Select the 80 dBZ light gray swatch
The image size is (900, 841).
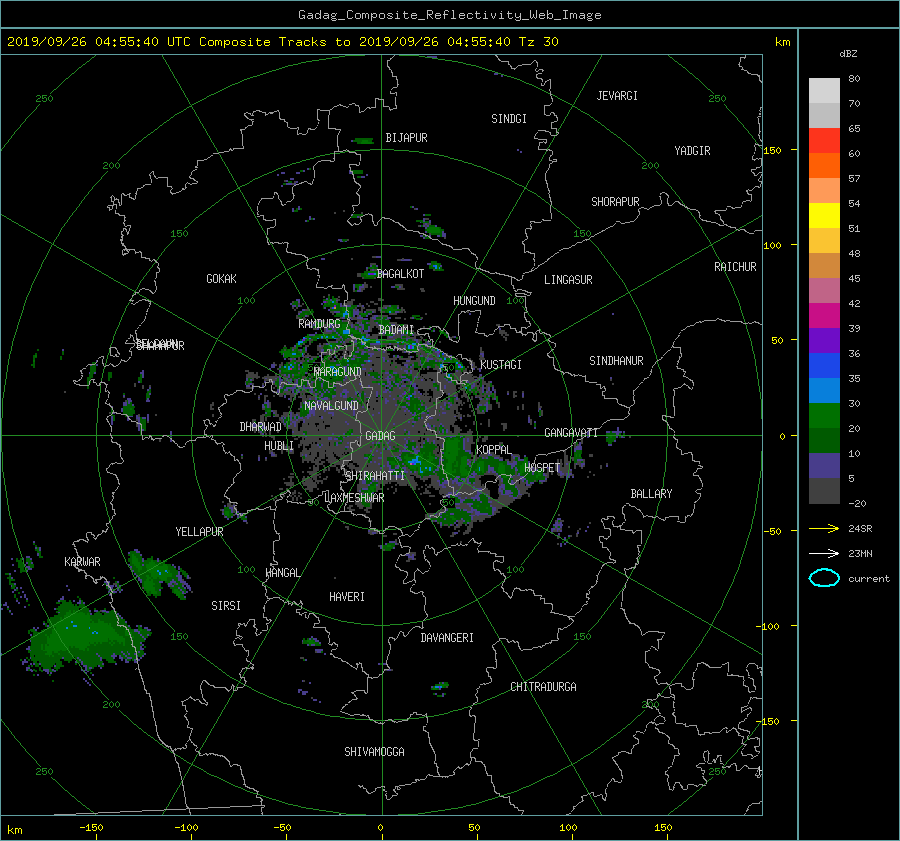point(824,90)
